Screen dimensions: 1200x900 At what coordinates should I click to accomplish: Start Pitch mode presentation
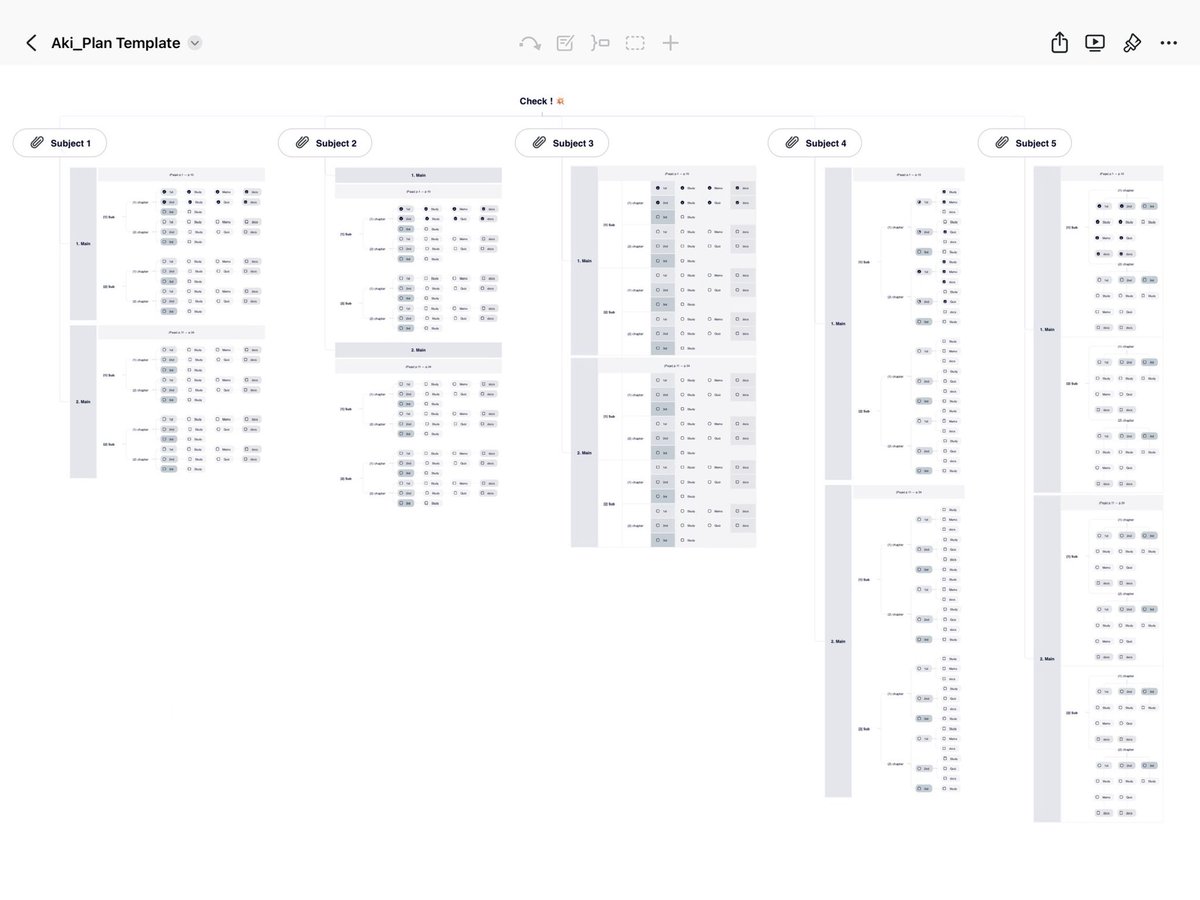(x=1095, y=43)
